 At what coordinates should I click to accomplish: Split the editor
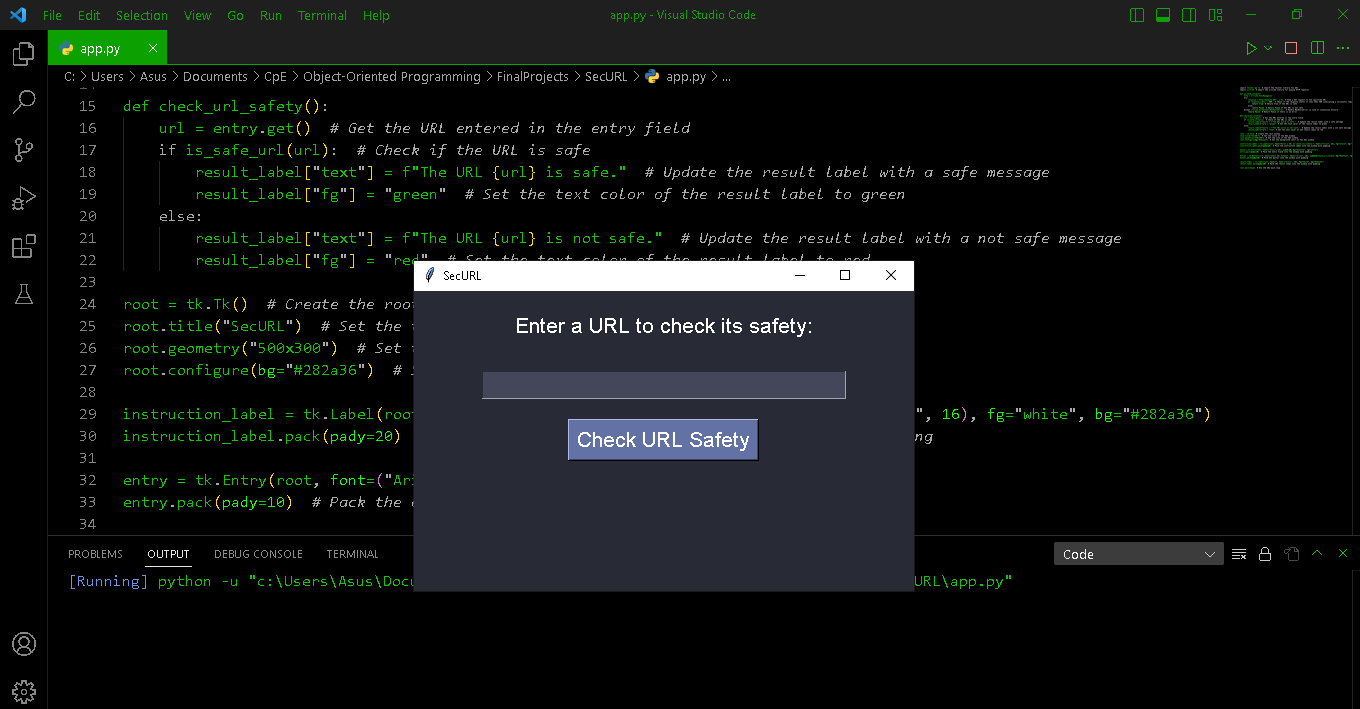[1317, 47]
